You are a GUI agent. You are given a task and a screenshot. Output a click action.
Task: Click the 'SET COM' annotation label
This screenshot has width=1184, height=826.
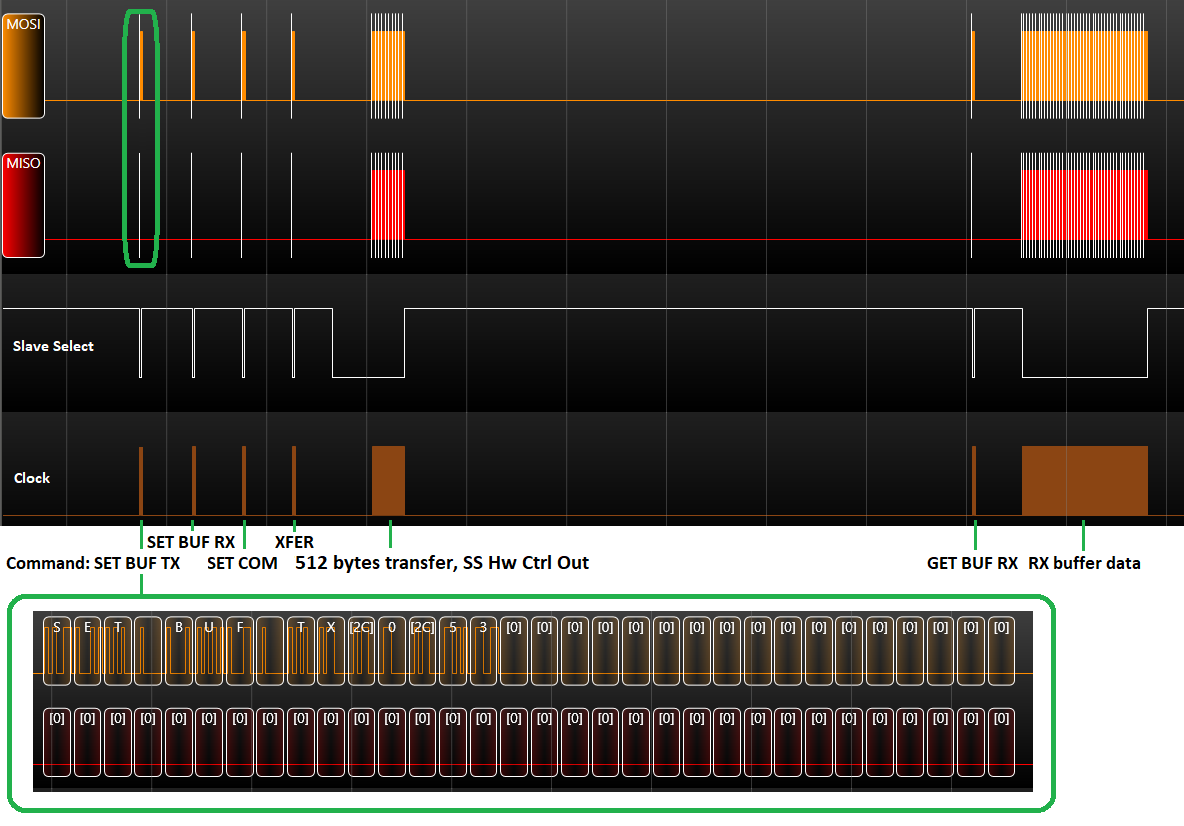click(242, 563)
